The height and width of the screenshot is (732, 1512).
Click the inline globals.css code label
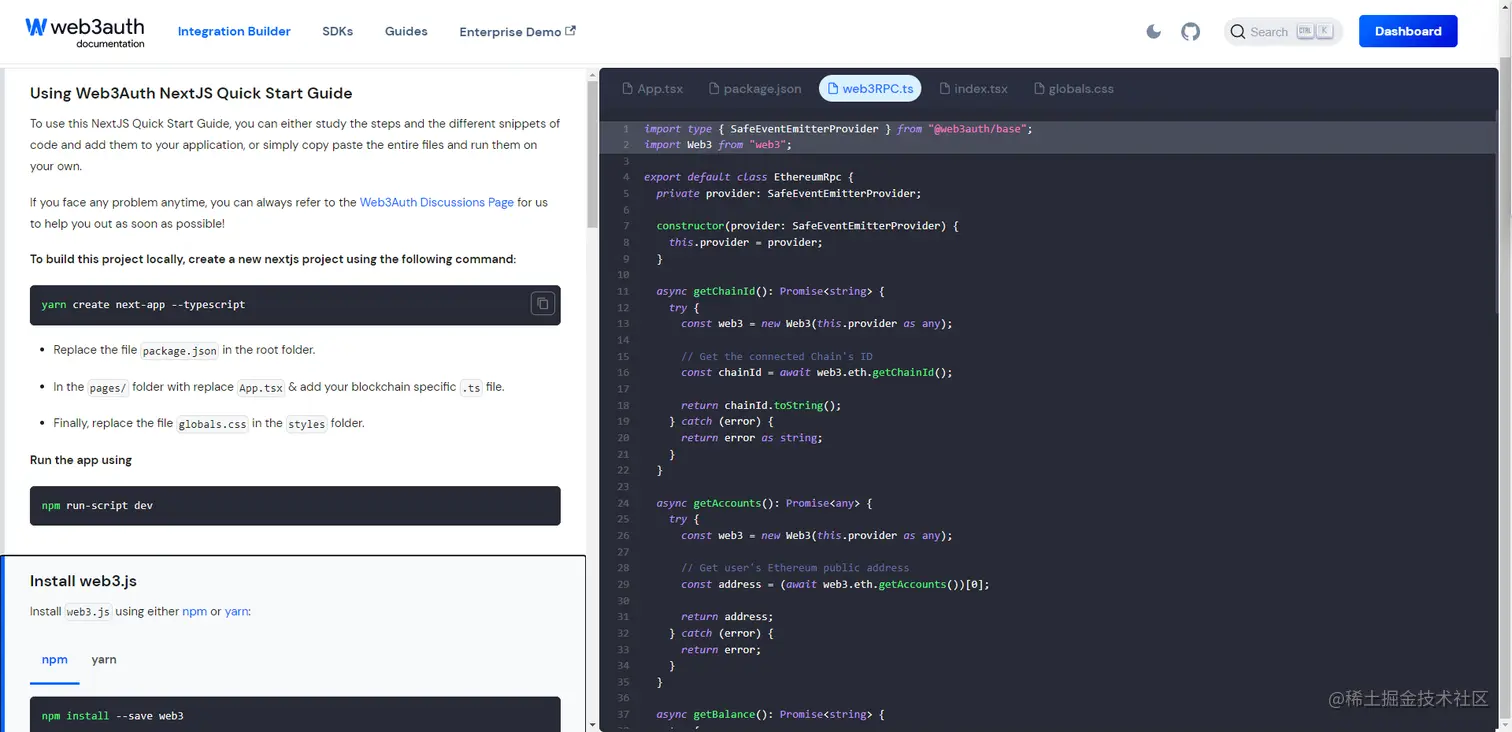[212, 424]
